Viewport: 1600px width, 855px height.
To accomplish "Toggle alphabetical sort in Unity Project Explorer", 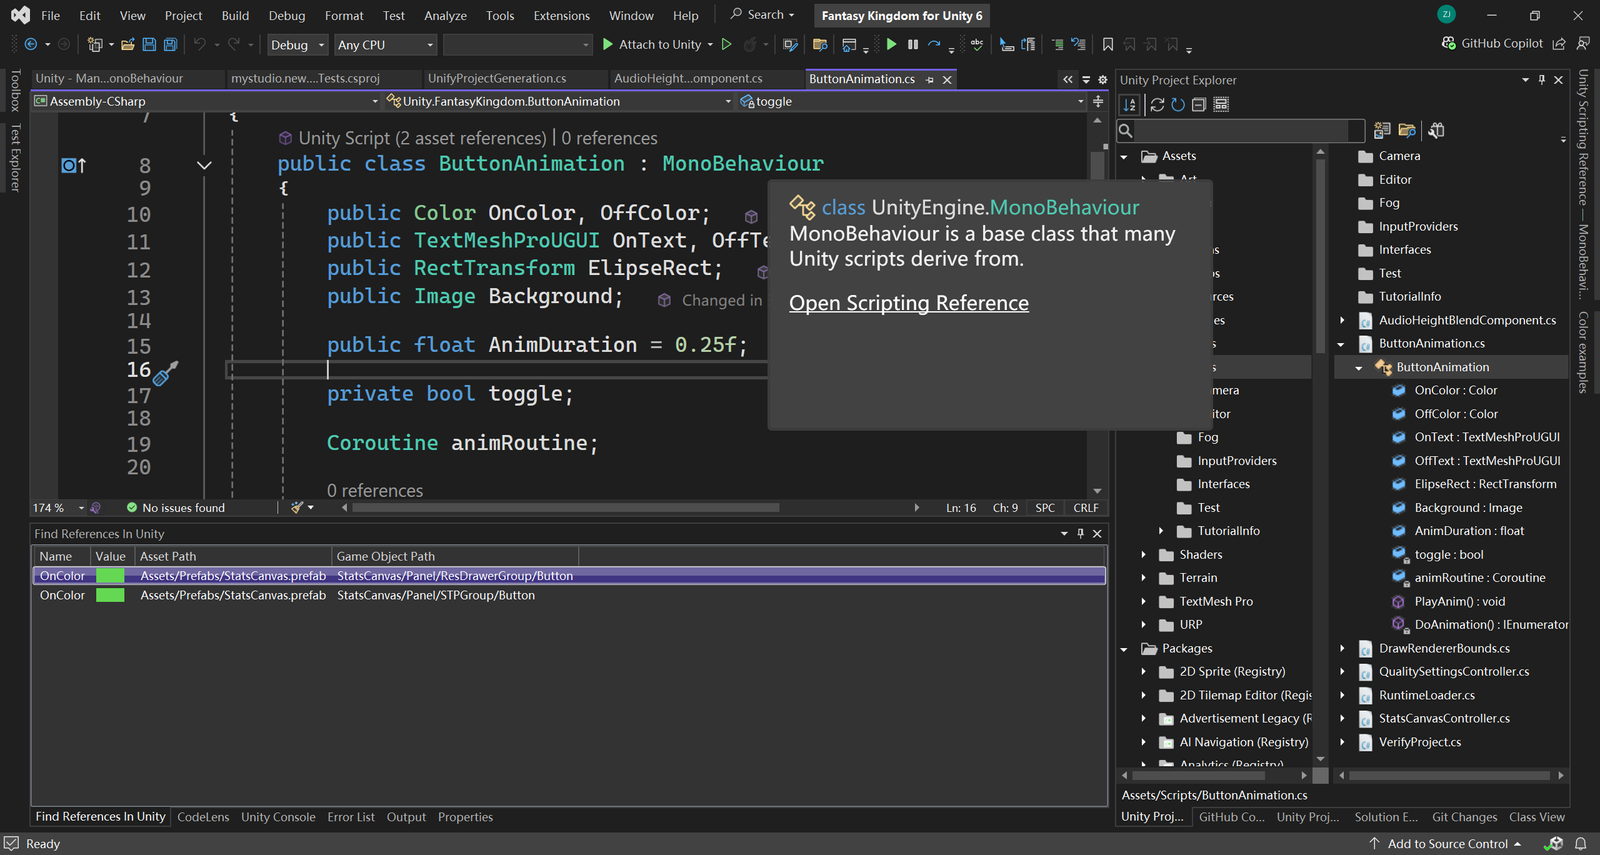I will pyautogui.click(x=1130, y=105).
